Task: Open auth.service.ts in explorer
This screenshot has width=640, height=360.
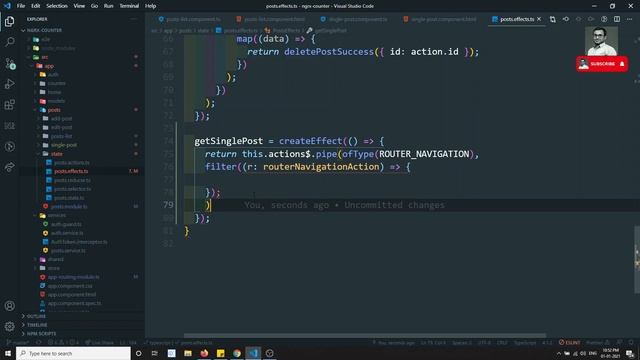Action: coord(67,233)
